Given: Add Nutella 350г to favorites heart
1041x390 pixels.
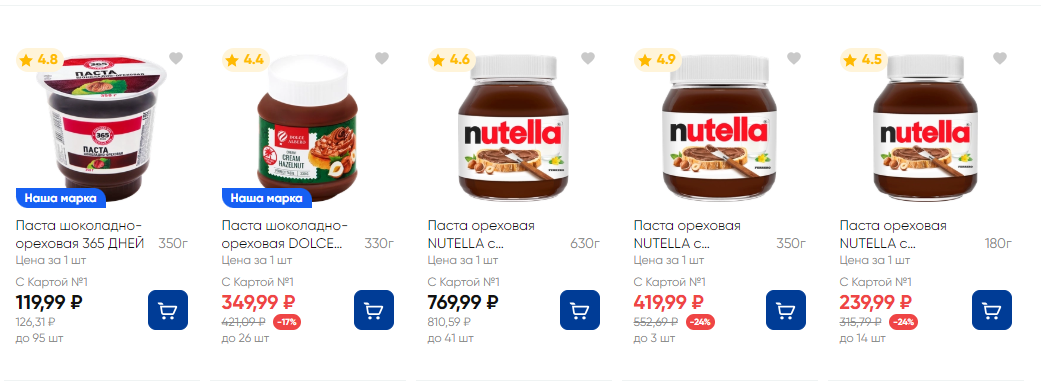Looking at the screenshot, I should click(x=794, y=58).
